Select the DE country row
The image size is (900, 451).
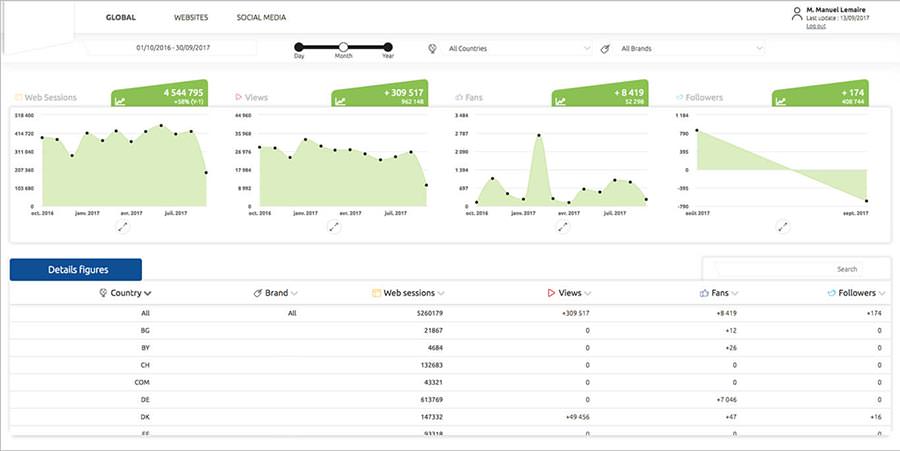coord(450,399)
